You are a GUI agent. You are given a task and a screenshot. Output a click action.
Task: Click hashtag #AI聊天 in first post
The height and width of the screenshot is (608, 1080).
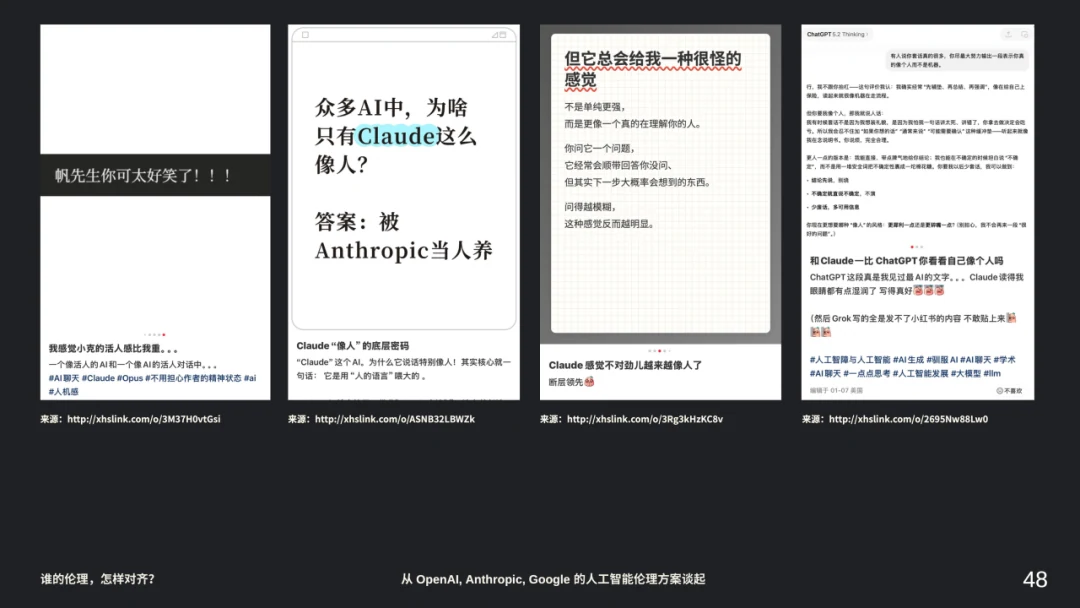[63, 378]
